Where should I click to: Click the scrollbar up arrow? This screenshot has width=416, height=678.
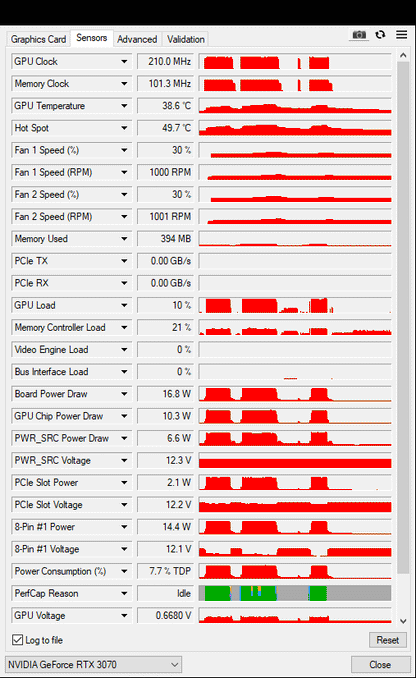[403, 55]
